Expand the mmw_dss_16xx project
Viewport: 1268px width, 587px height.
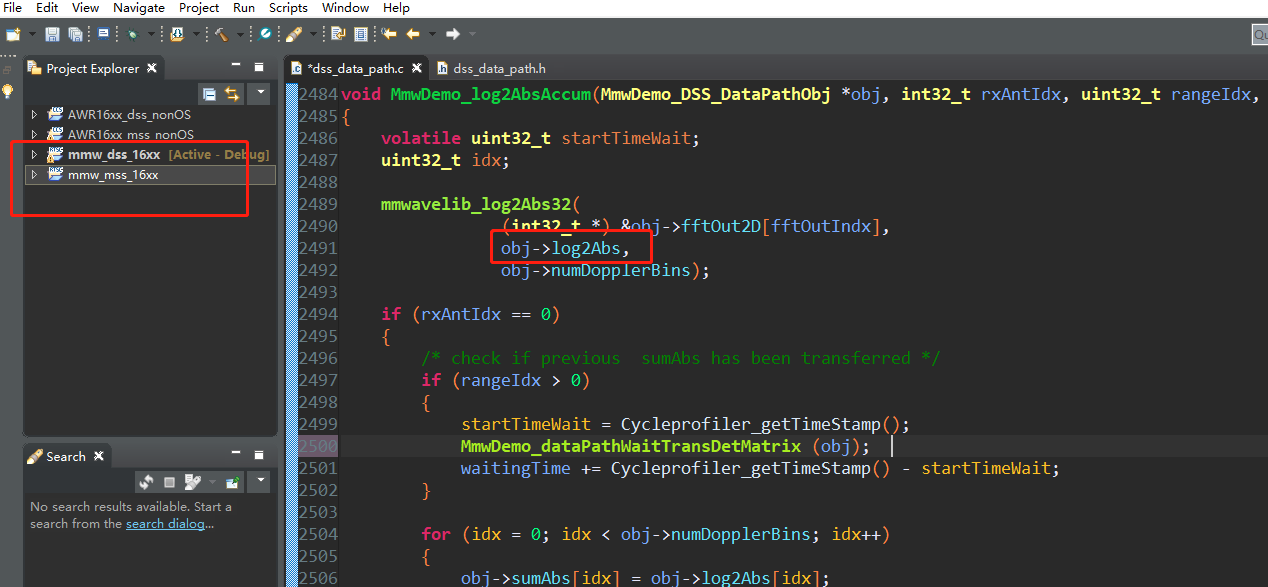click(x=35, y=155)
